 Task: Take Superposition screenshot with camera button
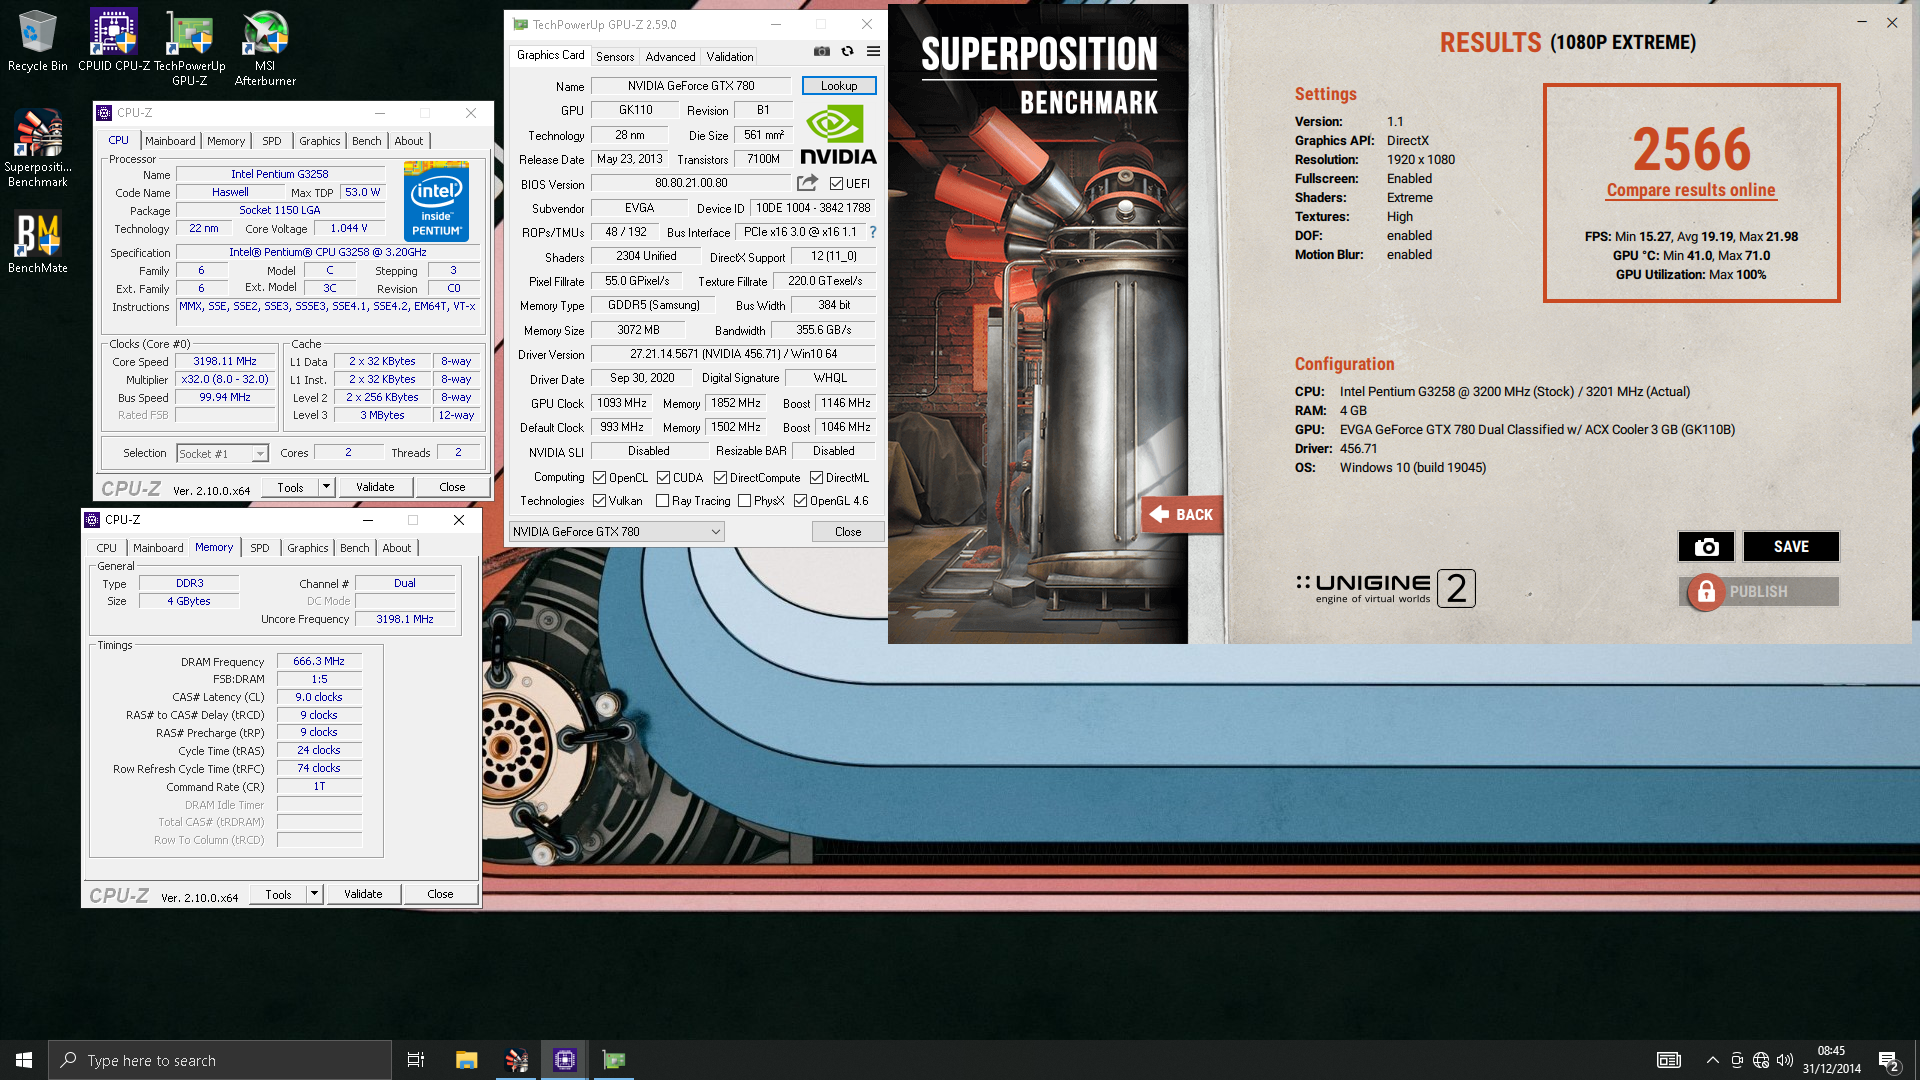pos(1707,547)
